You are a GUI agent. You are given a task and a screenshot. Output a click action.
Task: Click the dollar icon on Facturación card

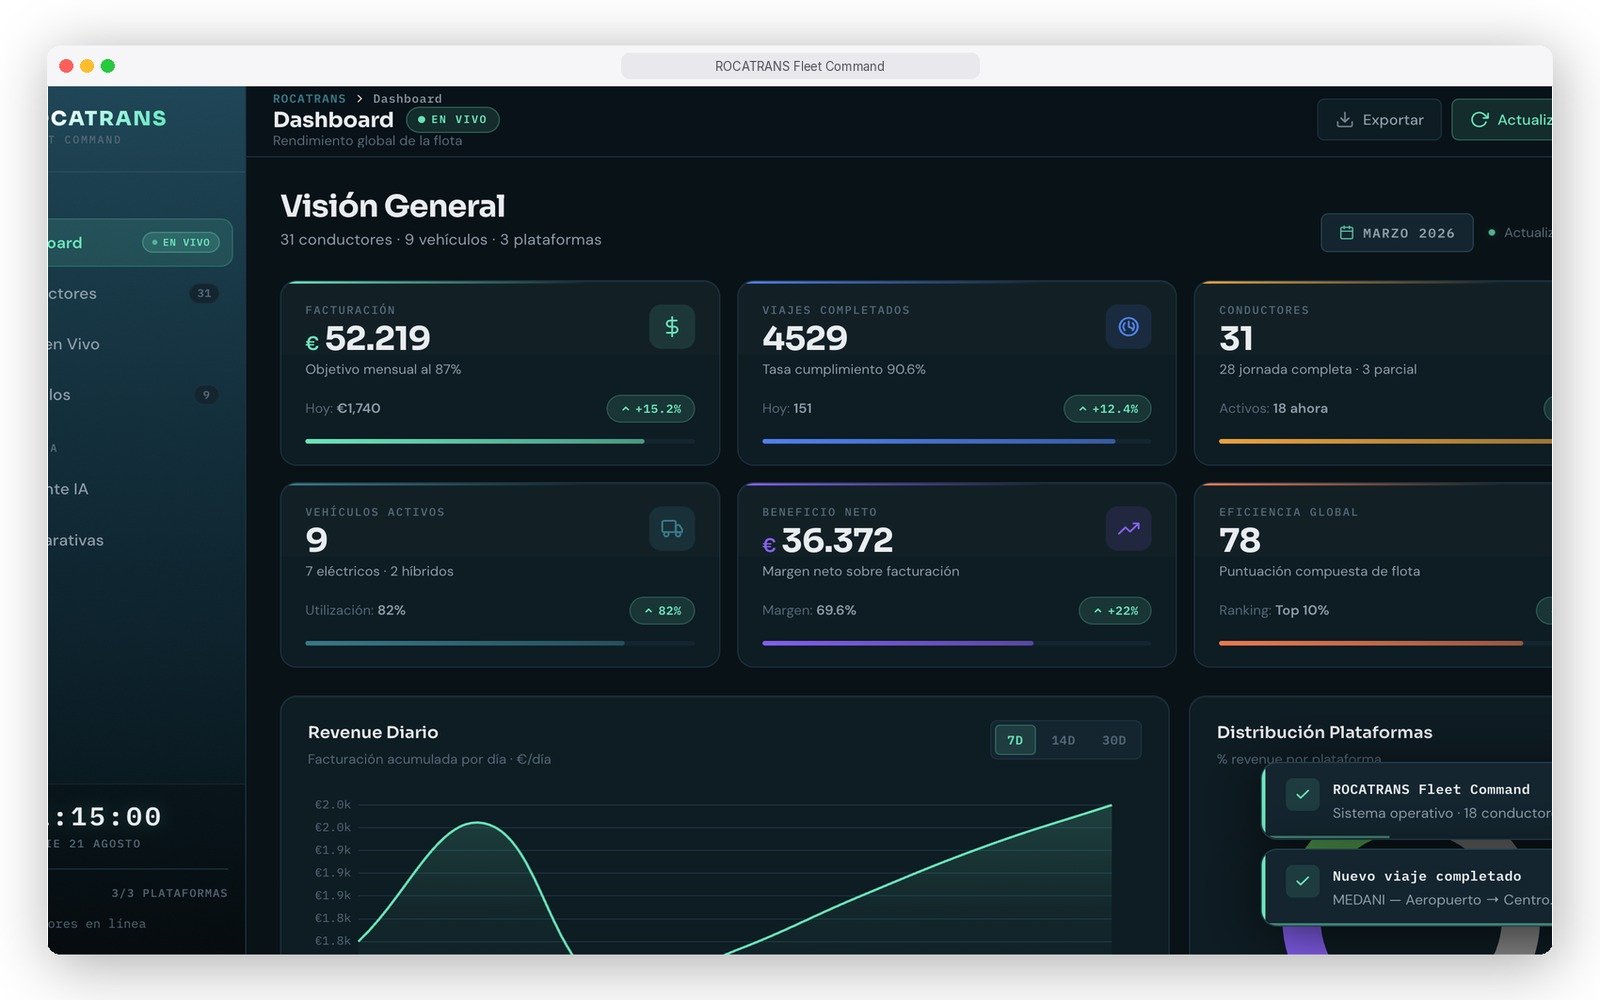click(x=672, y=327)
